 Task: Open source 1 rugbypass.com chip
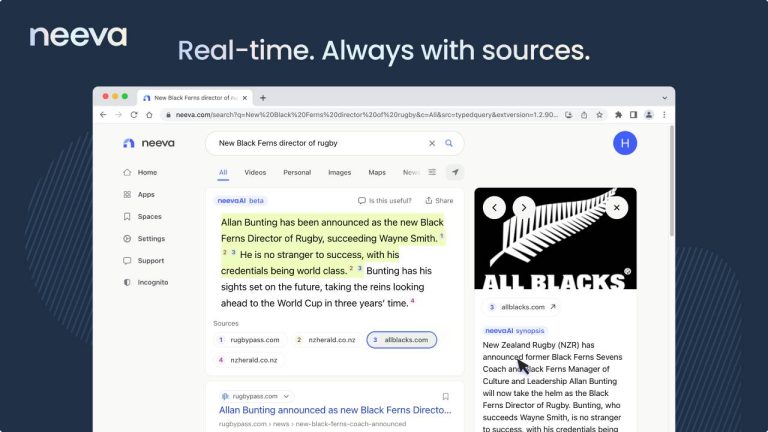(x=249, y=339)
